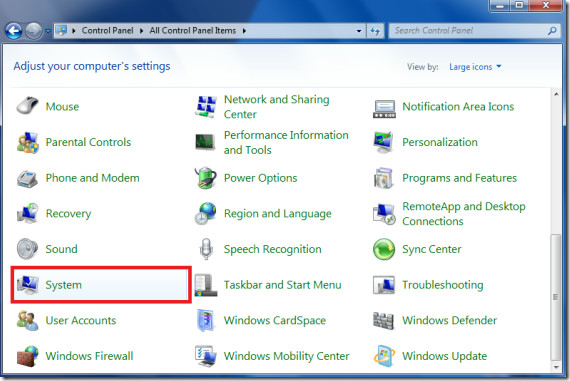This screenshot has height=381, width=570.
Task: Open the Personalization icon
Action: 384,142
